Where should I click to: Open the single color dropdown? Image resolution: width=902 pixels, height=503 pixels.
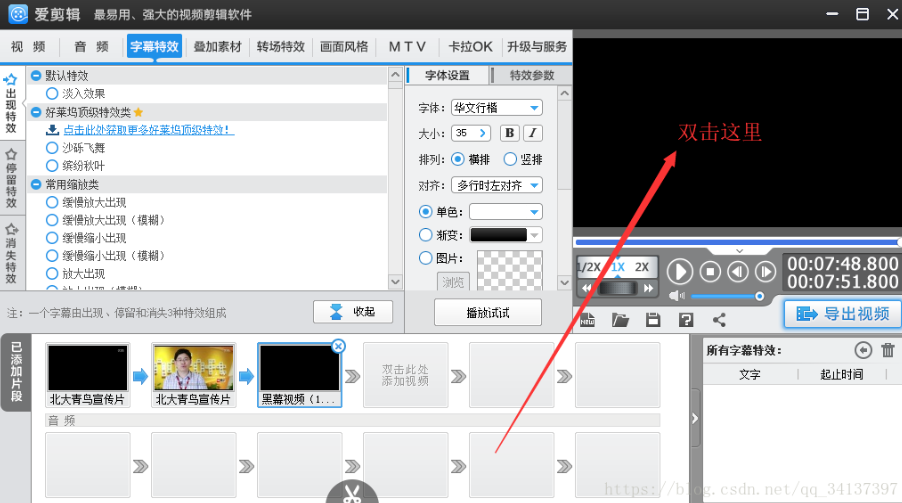pos(506,212)
